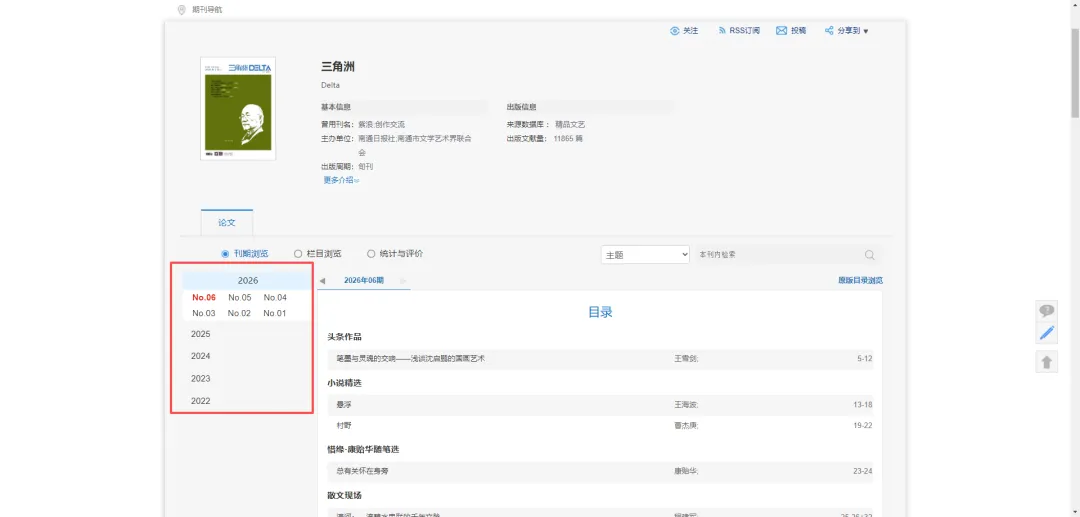The image size is (1080, 517).
Task: Expand year 2024 in issue list
Action: [x=200, y=356]
